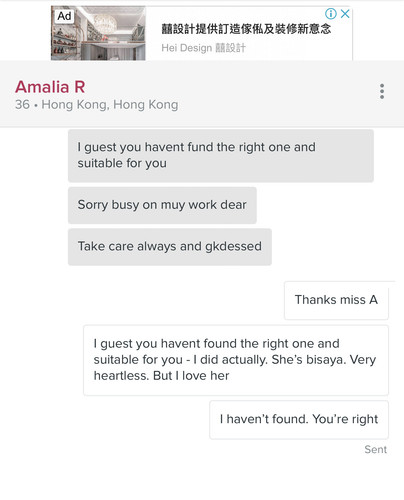Select the 'Thanks miss A' sent message
The image size is (404, 500).
(336, 300)
